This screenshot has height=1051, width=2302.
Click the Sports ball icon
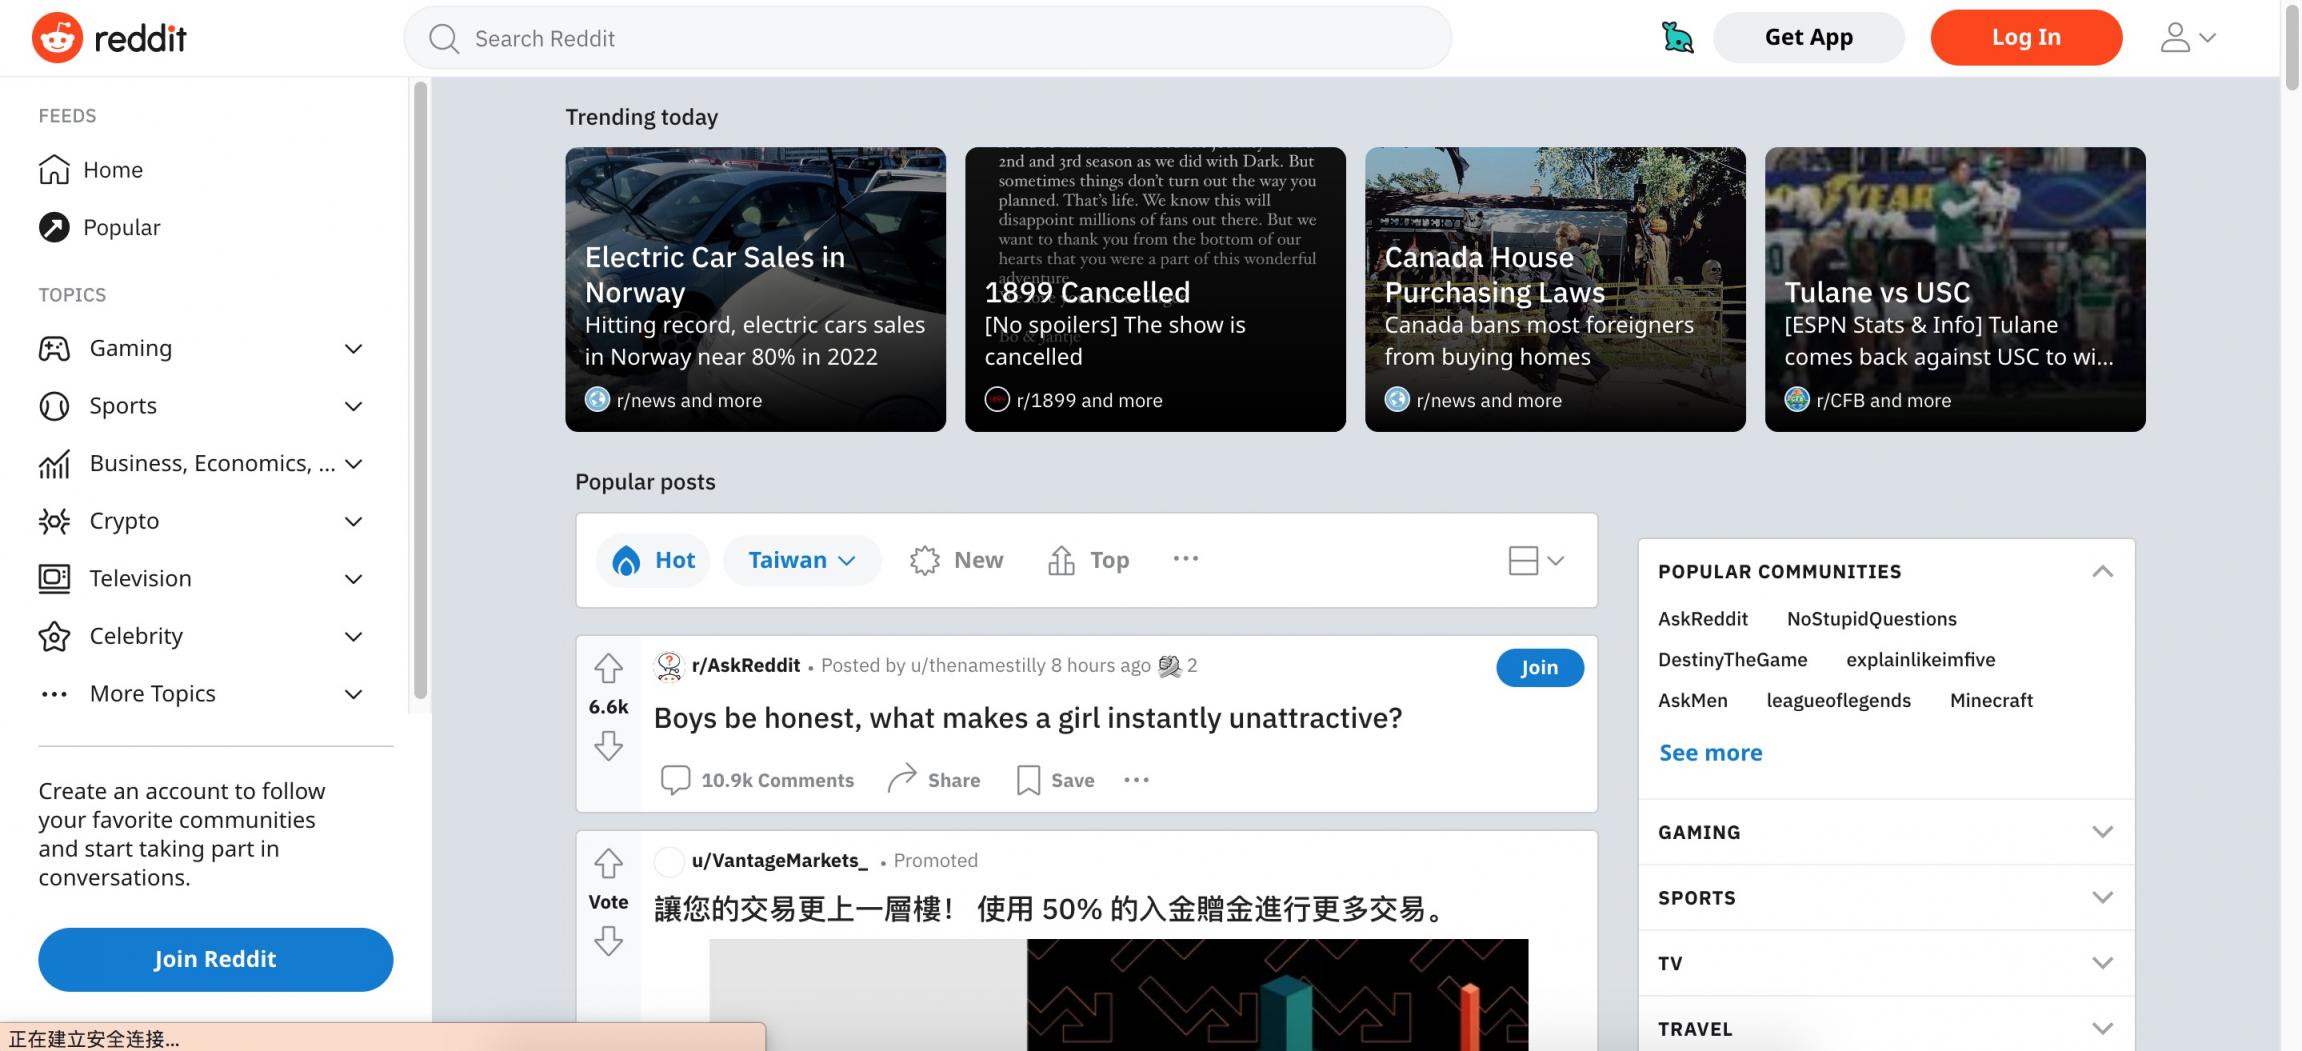pyautogui.click(x=54, y=406)
